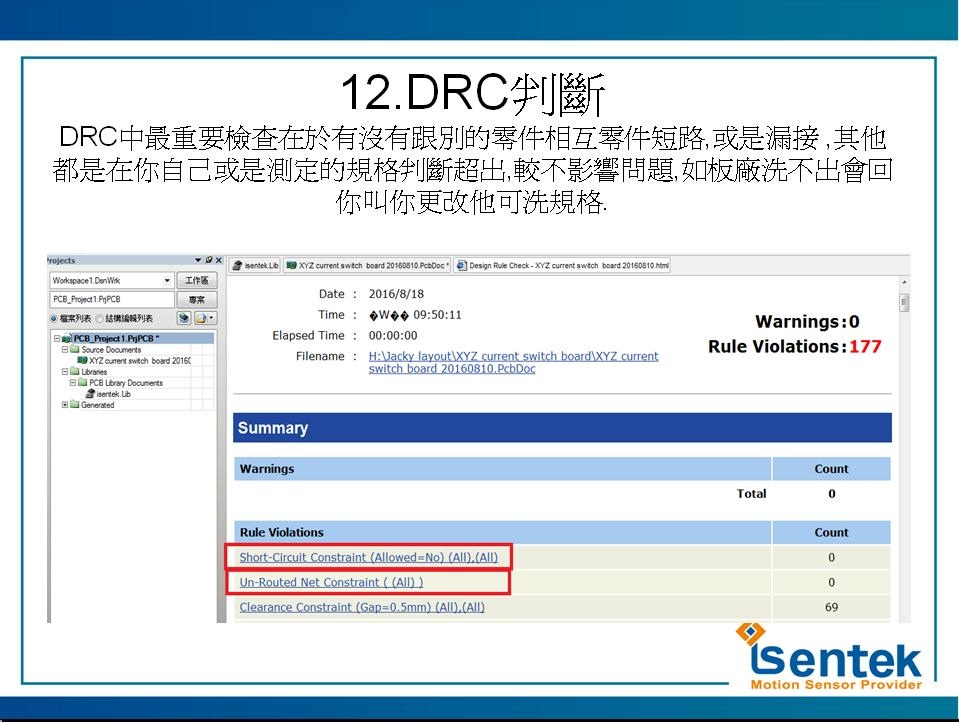Click the refresh project view icon
The height and width of the screenshot is (722, 959).
[x=184, y=318]
